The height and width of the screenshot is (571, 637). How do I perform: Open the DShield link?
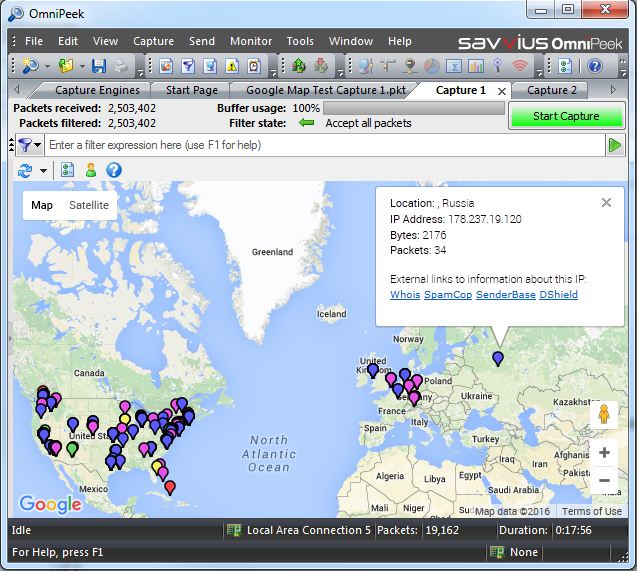coord(559,295)
